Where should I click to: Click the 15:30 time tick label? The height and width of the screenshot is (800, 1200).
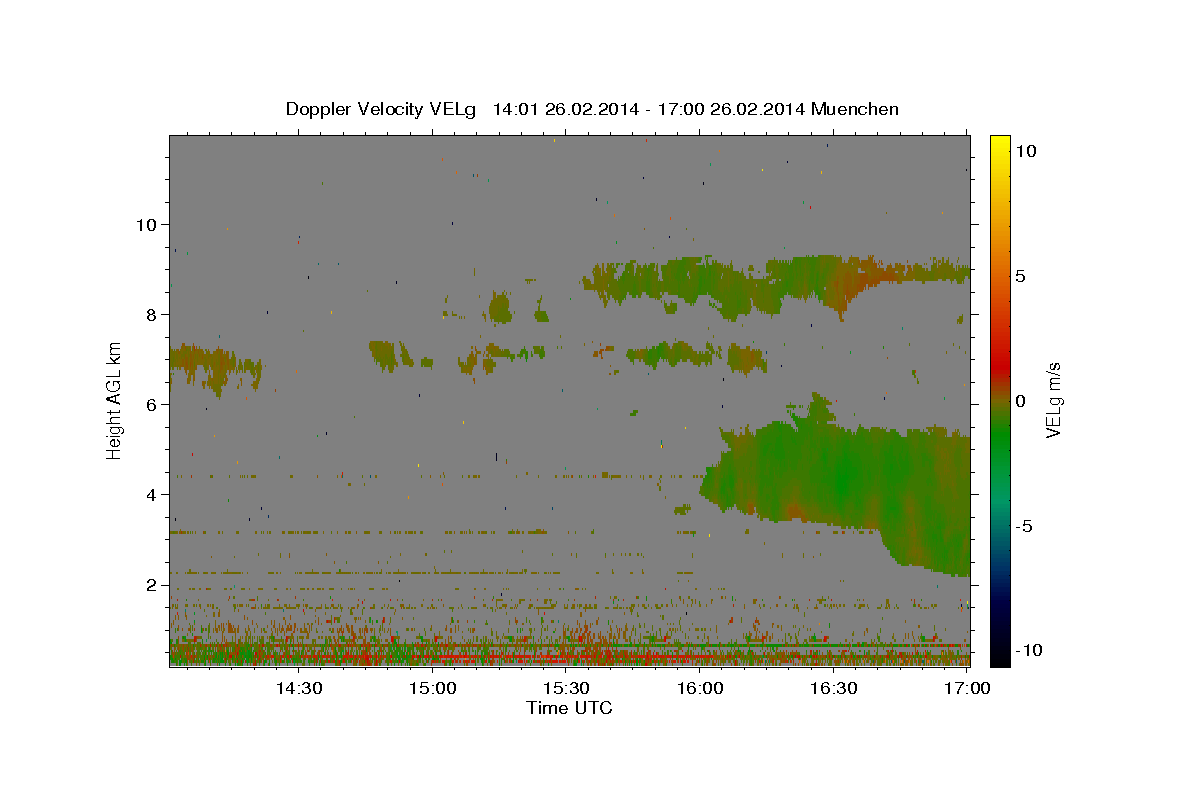[566, 688]
